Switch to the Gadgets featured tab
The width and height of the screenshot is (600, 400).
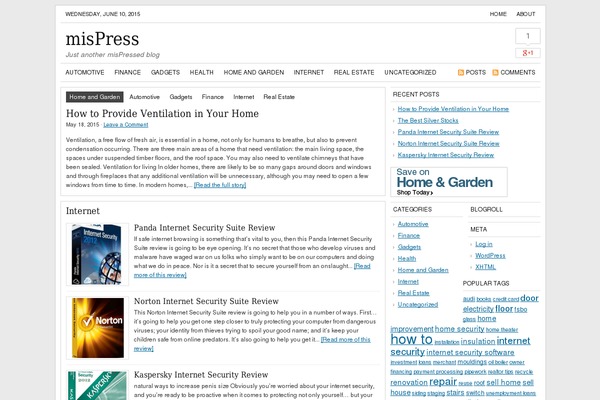coord(181,97)
